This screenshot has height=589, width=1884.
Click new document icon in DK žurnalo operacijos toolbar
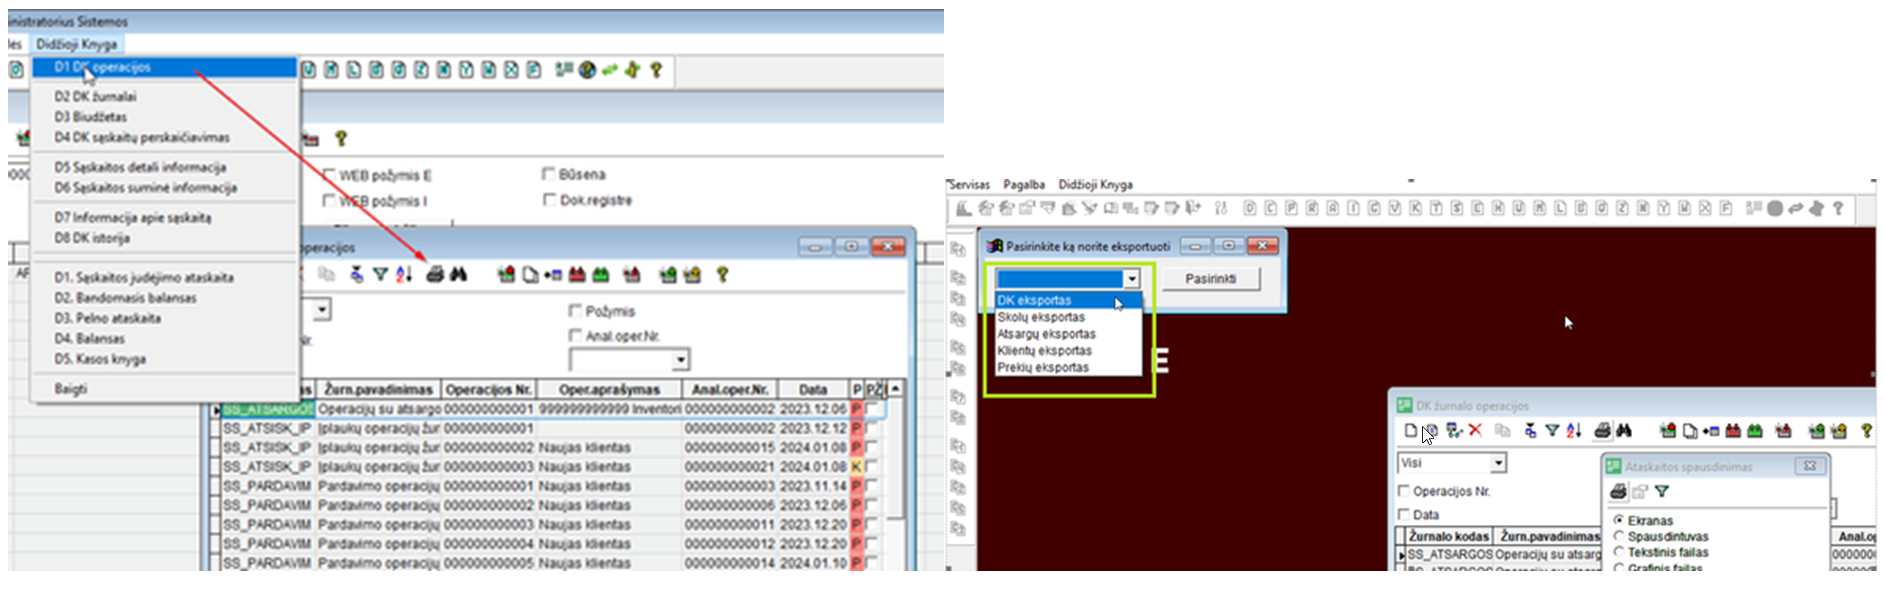tap(1410, 431)
